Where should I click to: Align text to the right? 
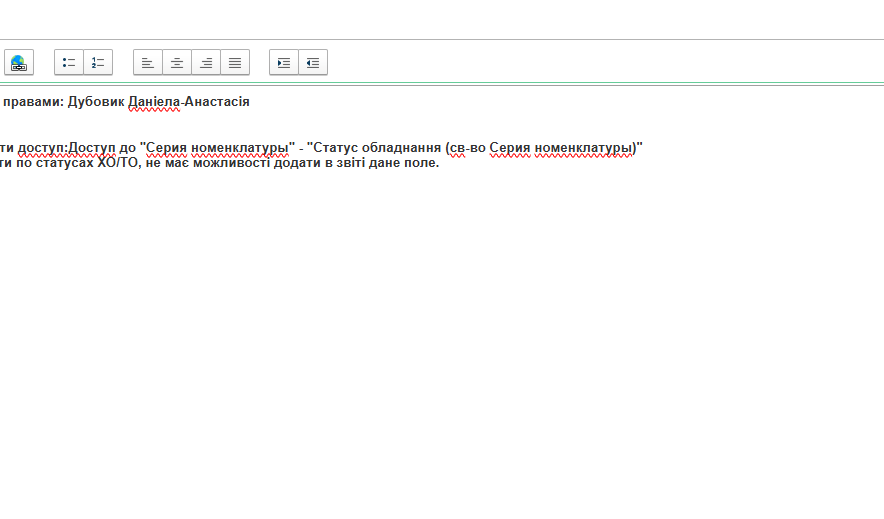(x=206, y=63)
